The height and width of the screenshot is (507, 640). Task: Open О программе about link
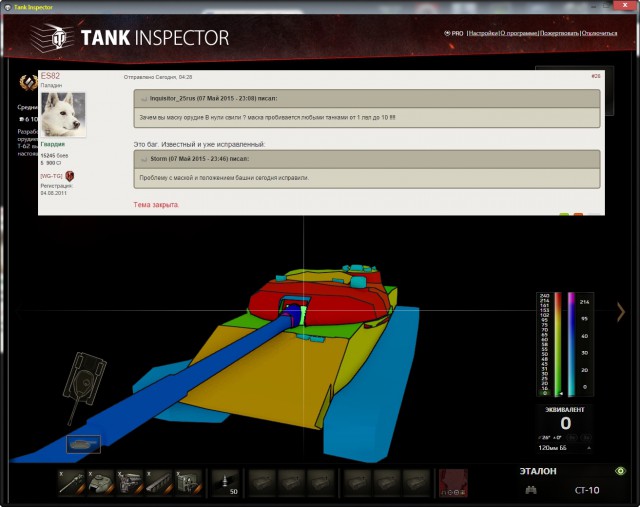click(x=519, y=33)
